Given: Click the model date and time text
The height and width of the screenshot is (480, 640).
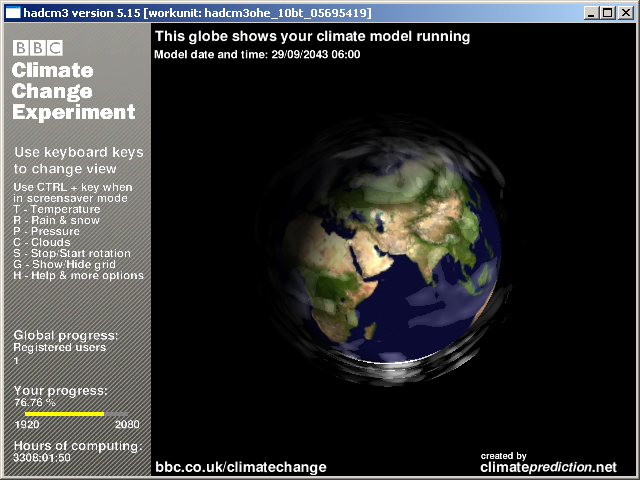Looking at the screenshot, I should (257, 54).
